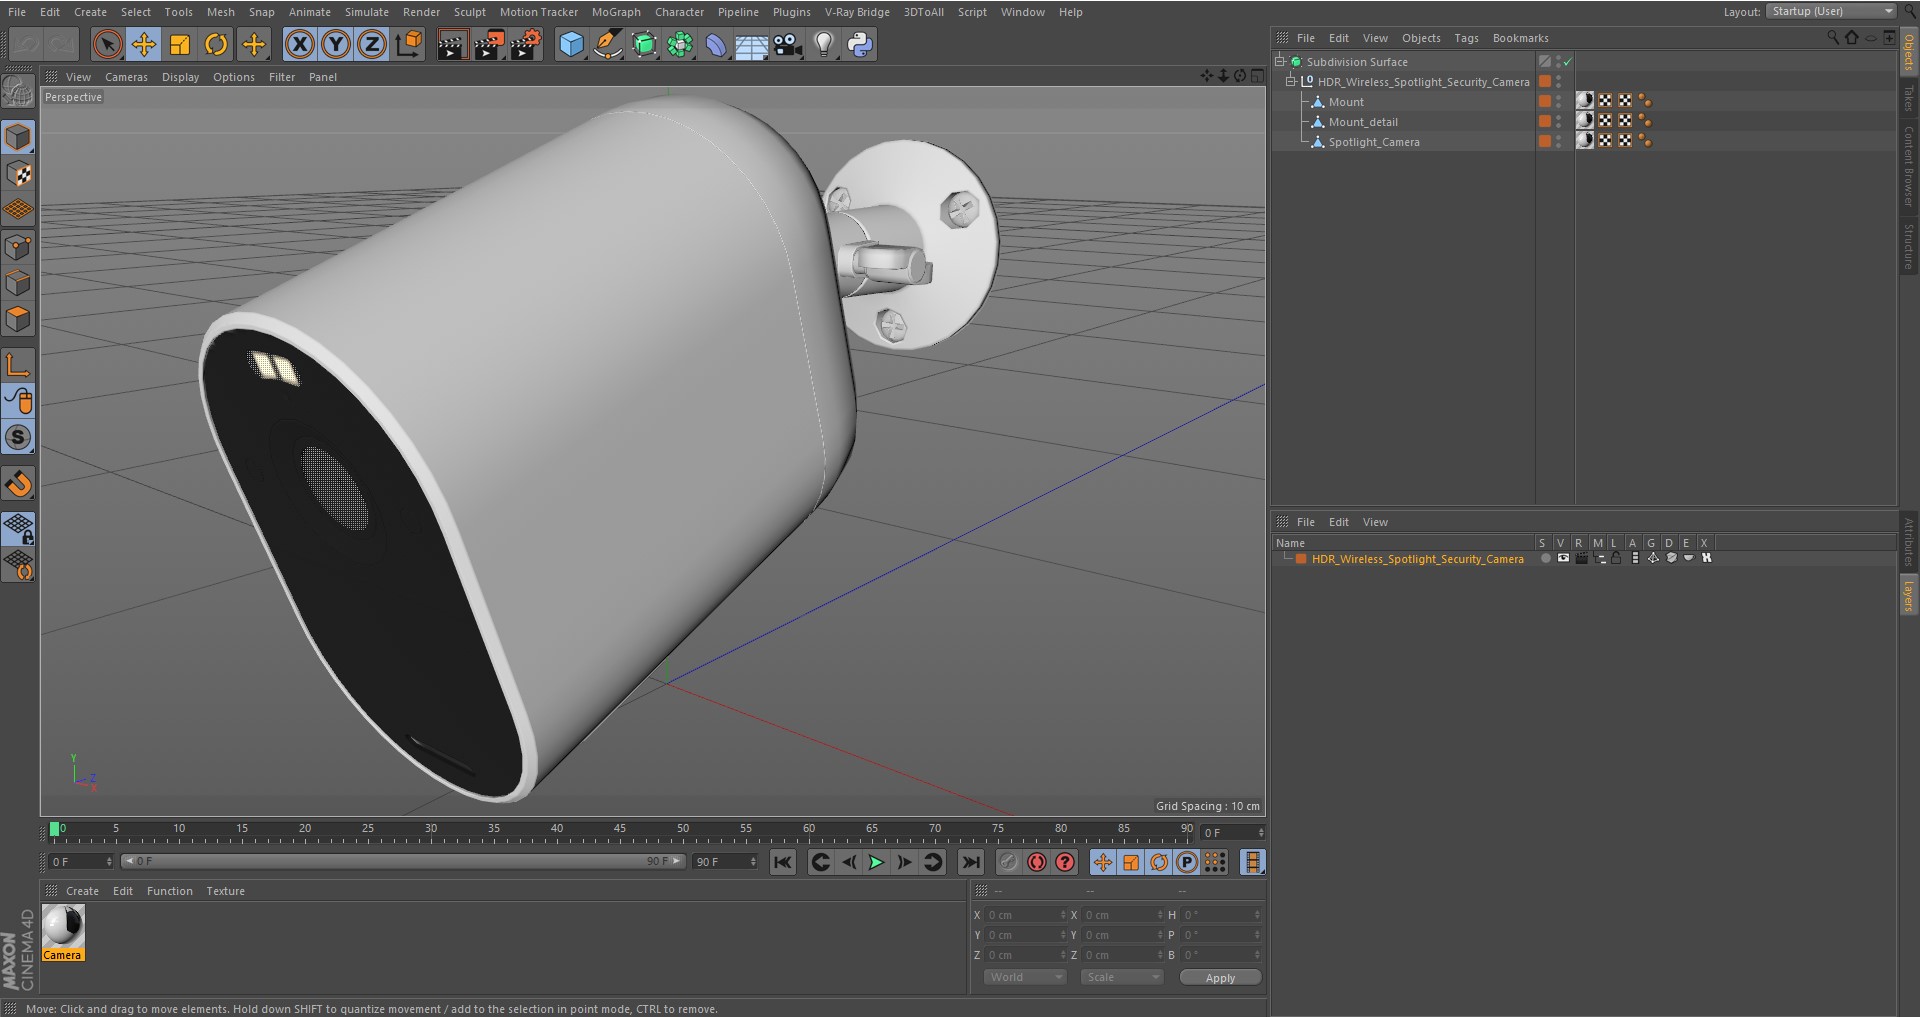Image resolution: width=1920 pixels, height=1017 pixels.
Task: Toggle X axis lock
Action: (299, 44)
